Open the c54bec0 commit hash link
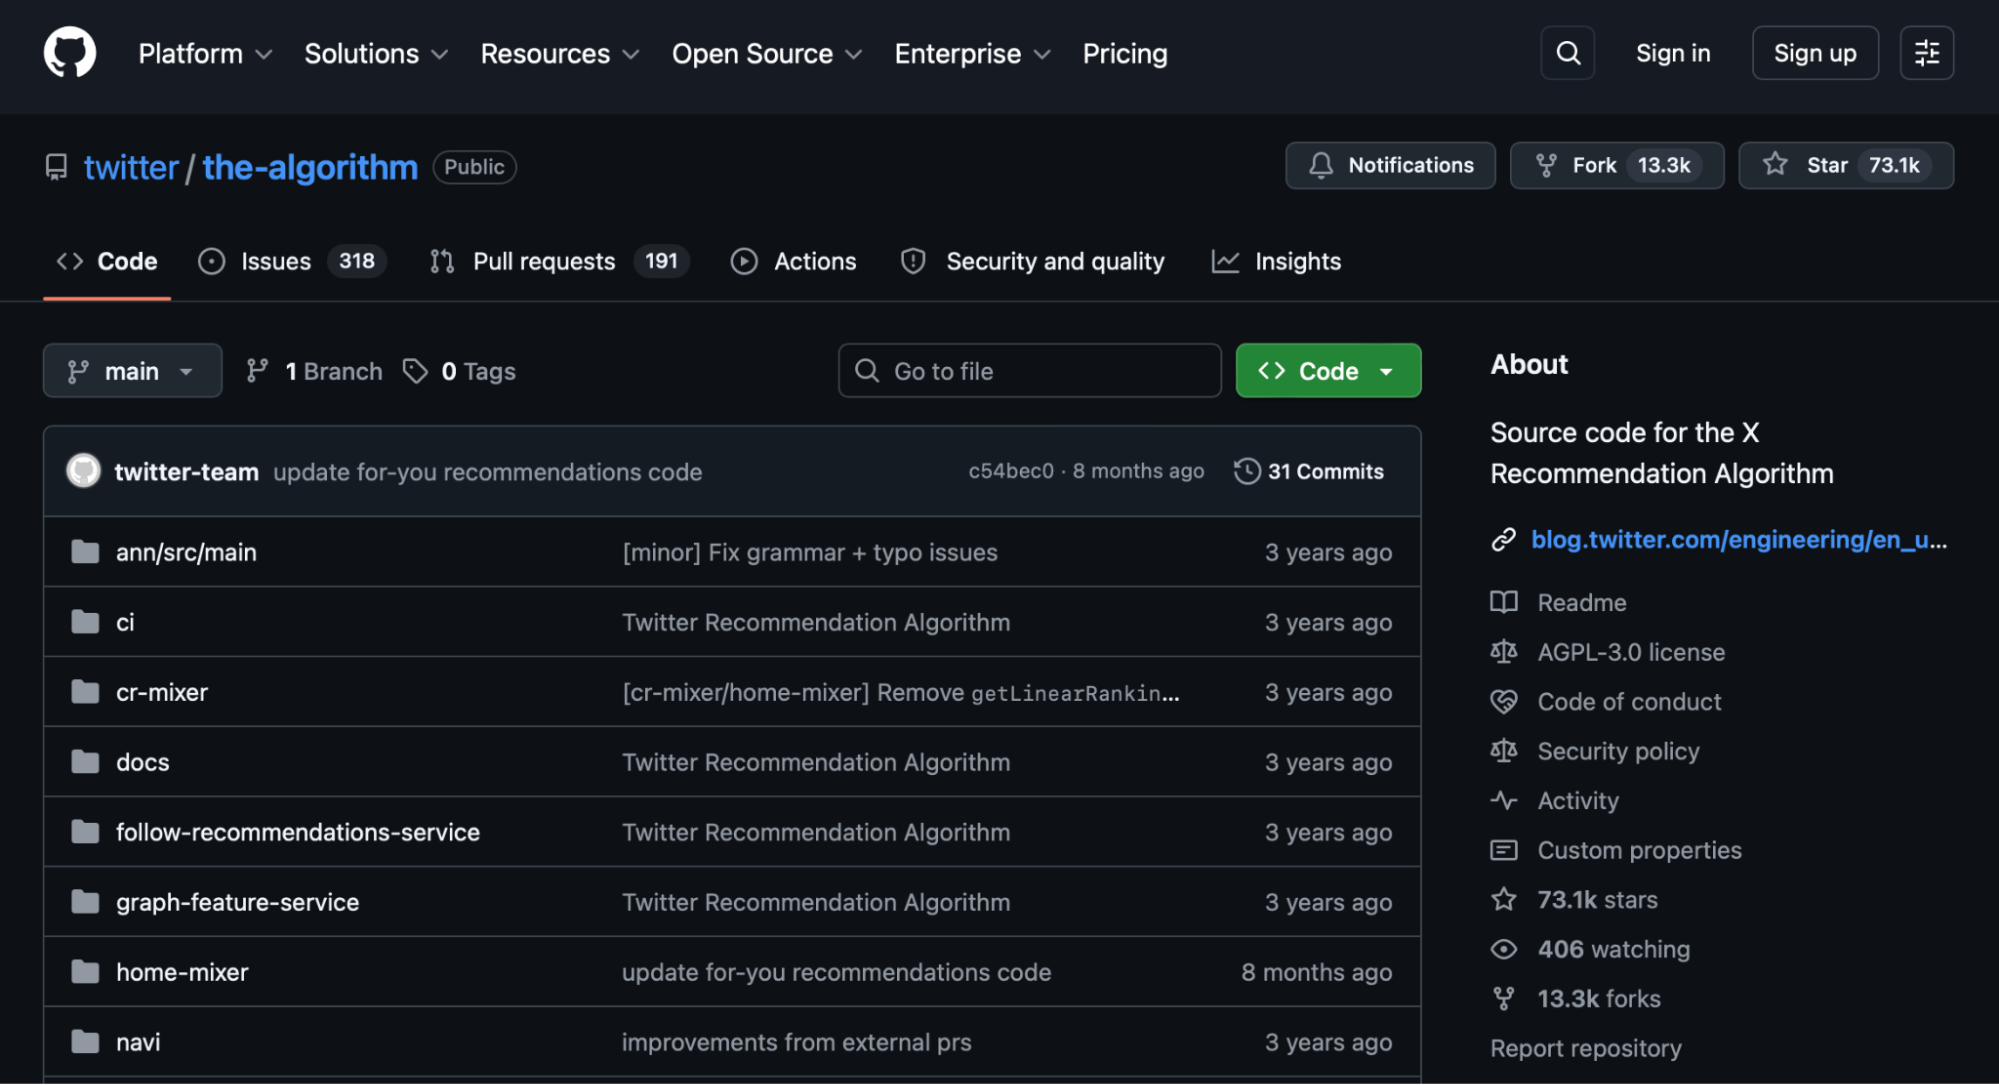 coord(1011,471)
